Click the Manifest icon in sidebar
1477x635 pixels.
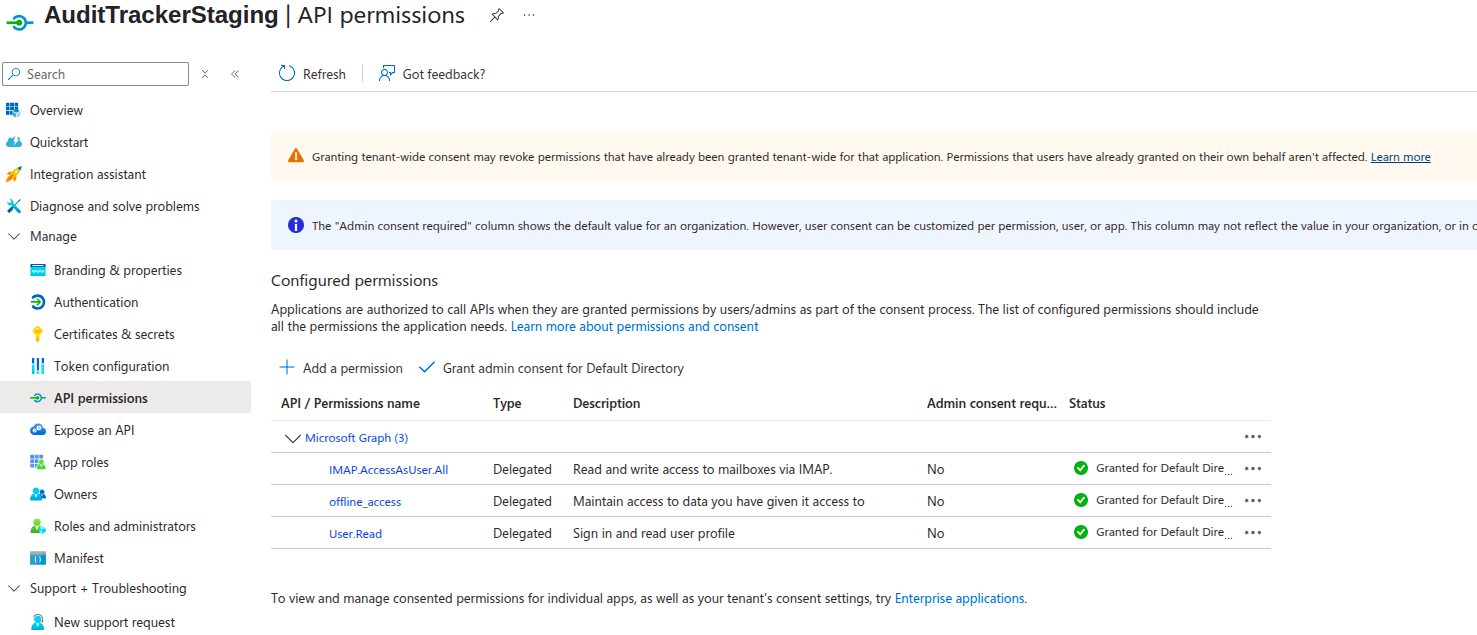pos(38,558)
